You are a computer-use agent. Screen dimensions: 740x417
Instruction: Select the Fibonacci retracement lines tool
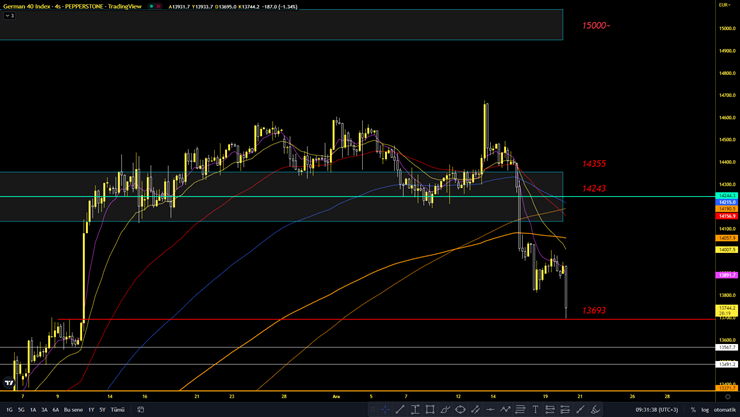[520, 409]
